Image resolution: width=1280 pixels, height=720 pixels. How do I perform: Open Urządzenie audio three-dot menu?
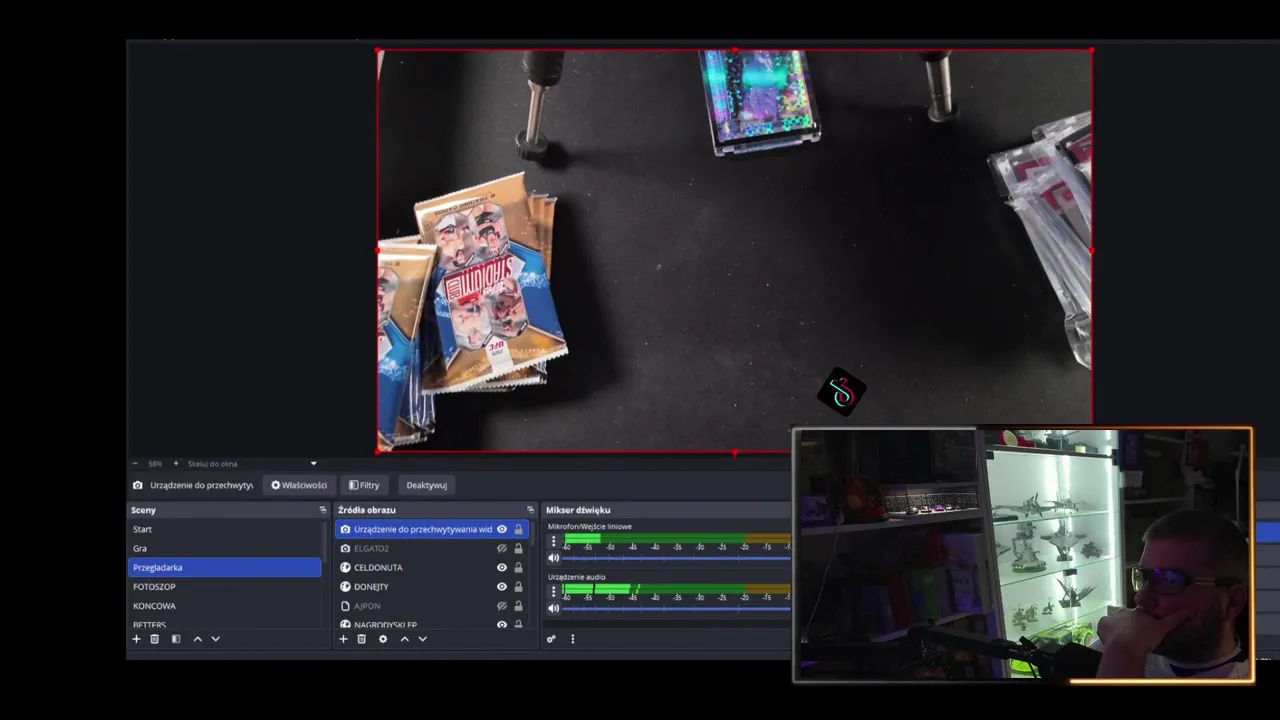(553, 591)
